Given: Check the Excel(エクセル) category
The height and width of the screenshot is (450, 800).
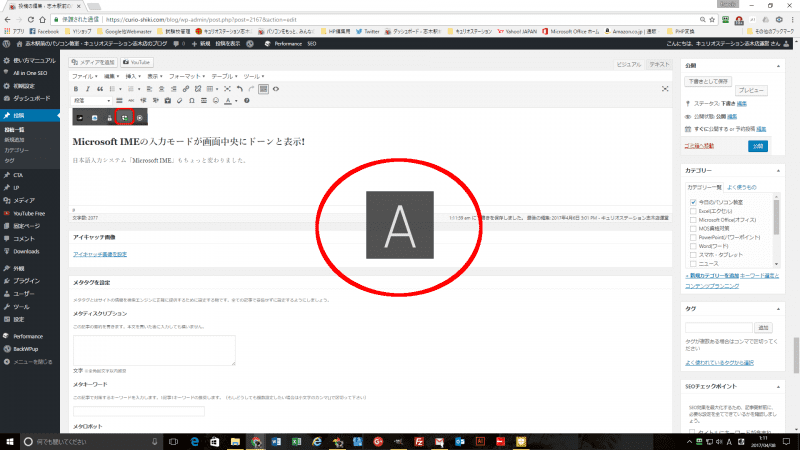Looking at the screenshot, I should pyautogui.click(x=693, y=211).
